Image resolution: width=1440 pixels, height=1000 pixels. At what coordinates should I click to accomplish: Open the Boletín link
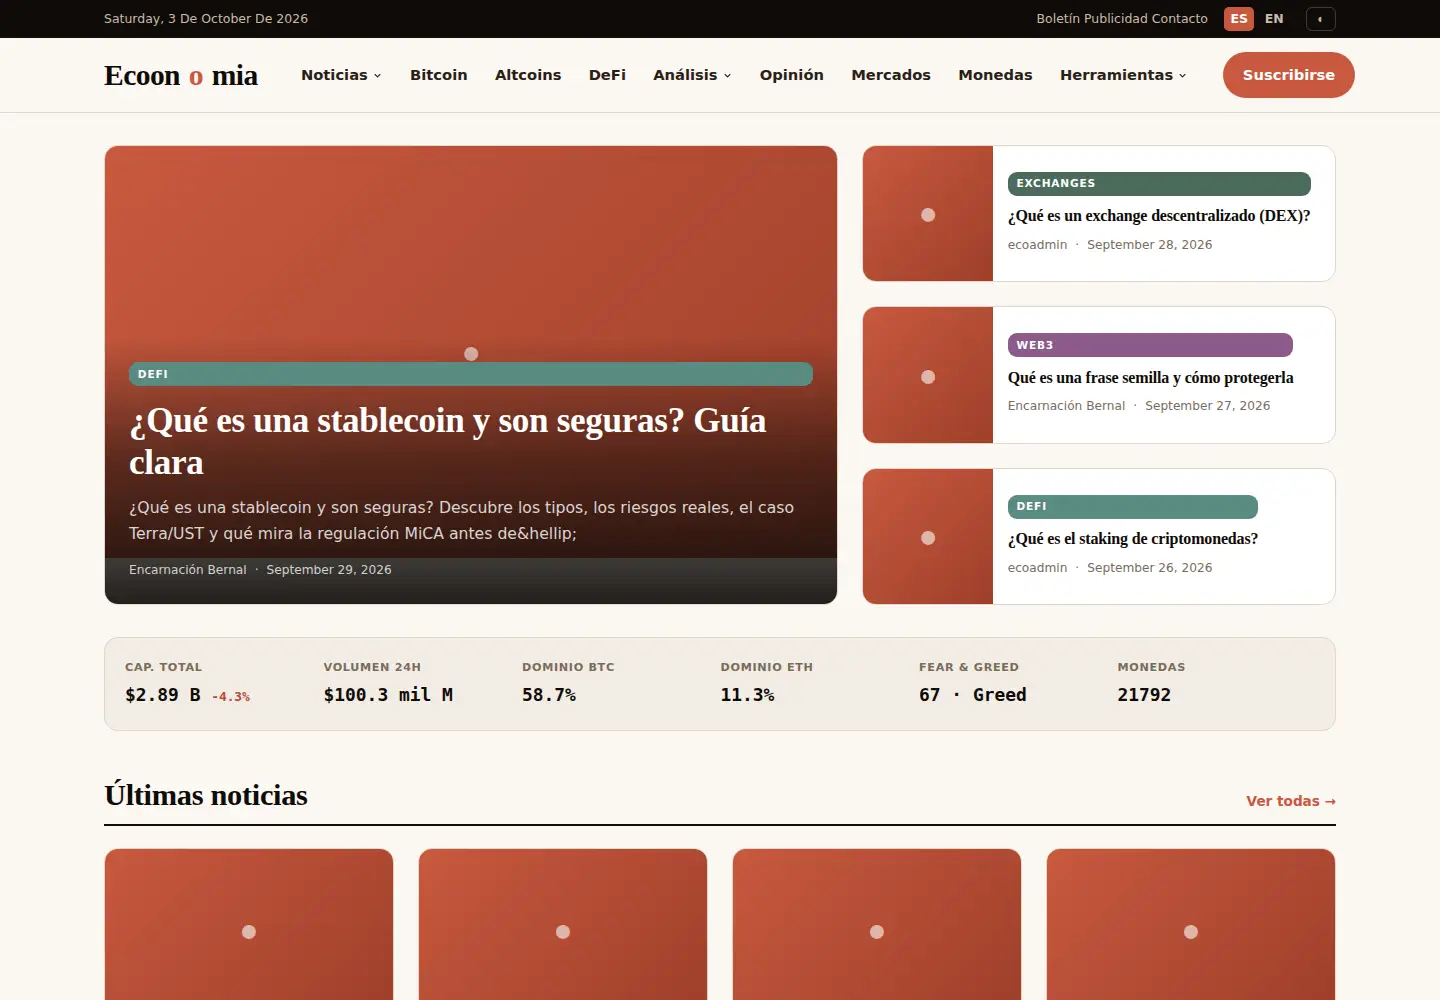coord(1058,19)
